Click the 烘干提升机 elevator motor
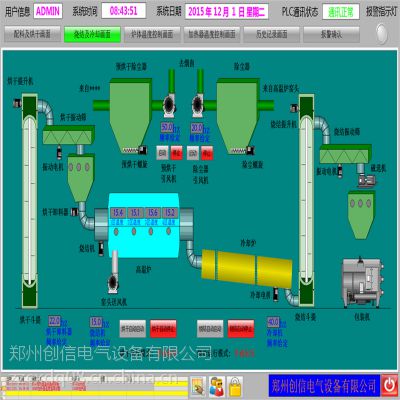The image size is (400, 400). coord(17,103)
